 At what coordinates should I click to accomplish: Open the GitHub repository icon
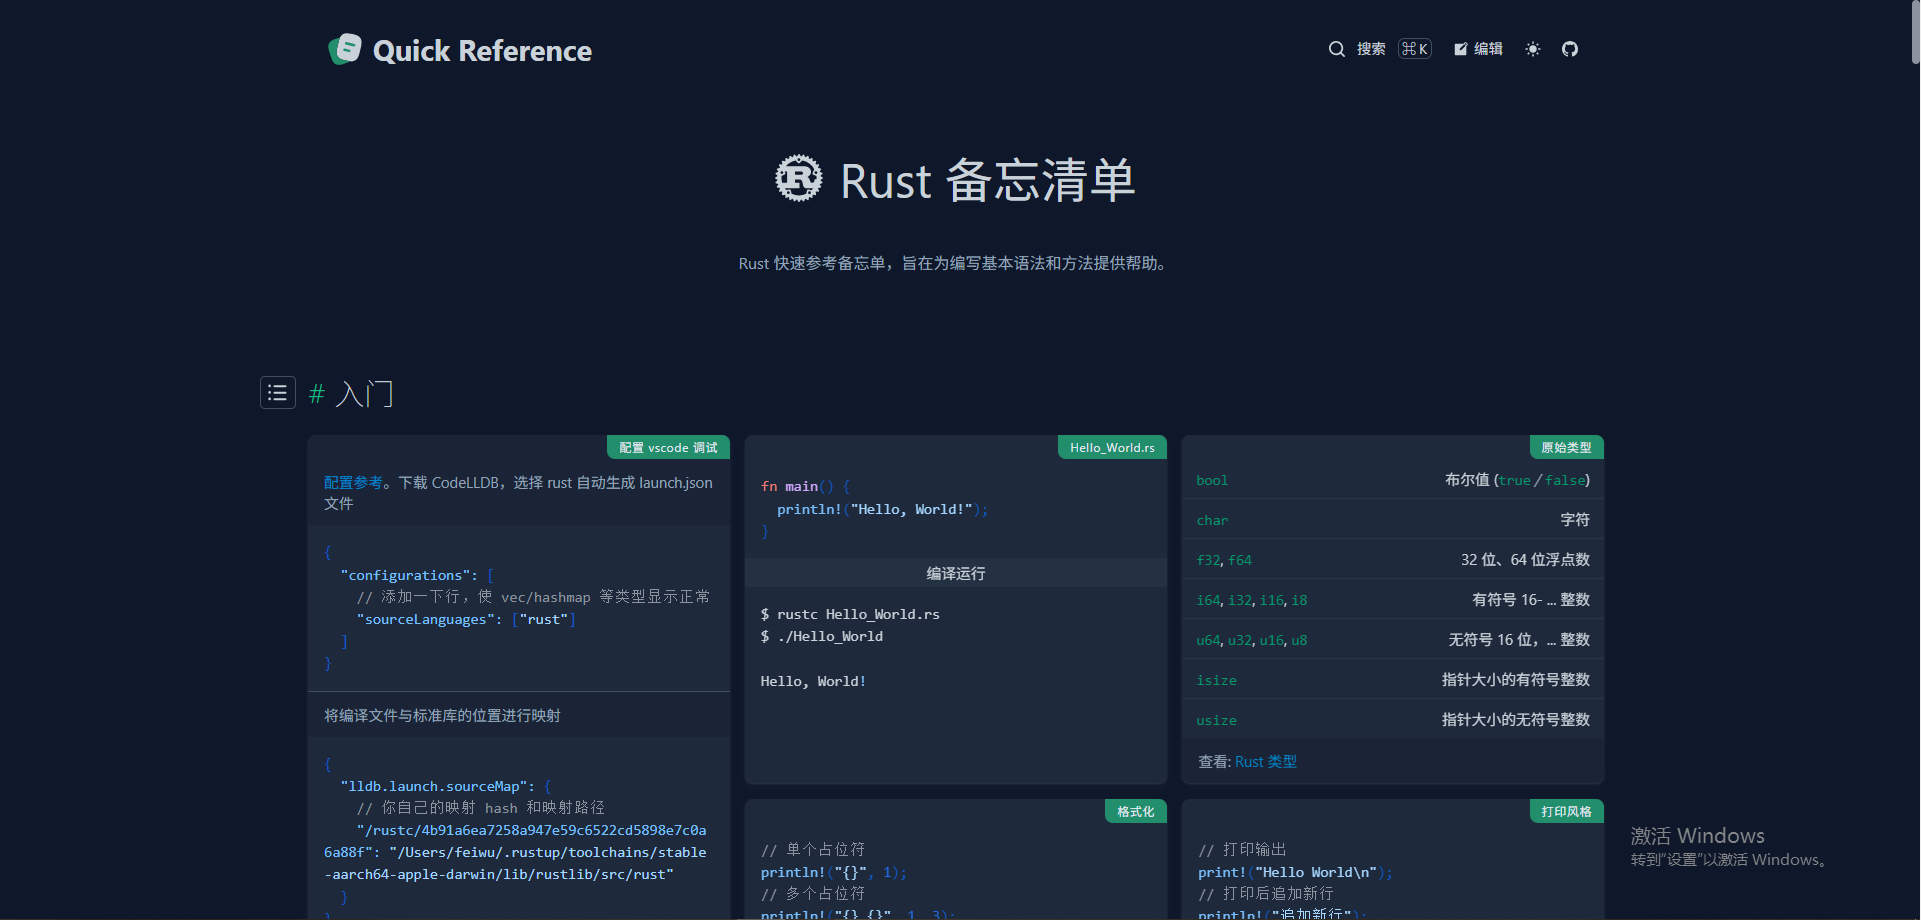(1569, 49)
